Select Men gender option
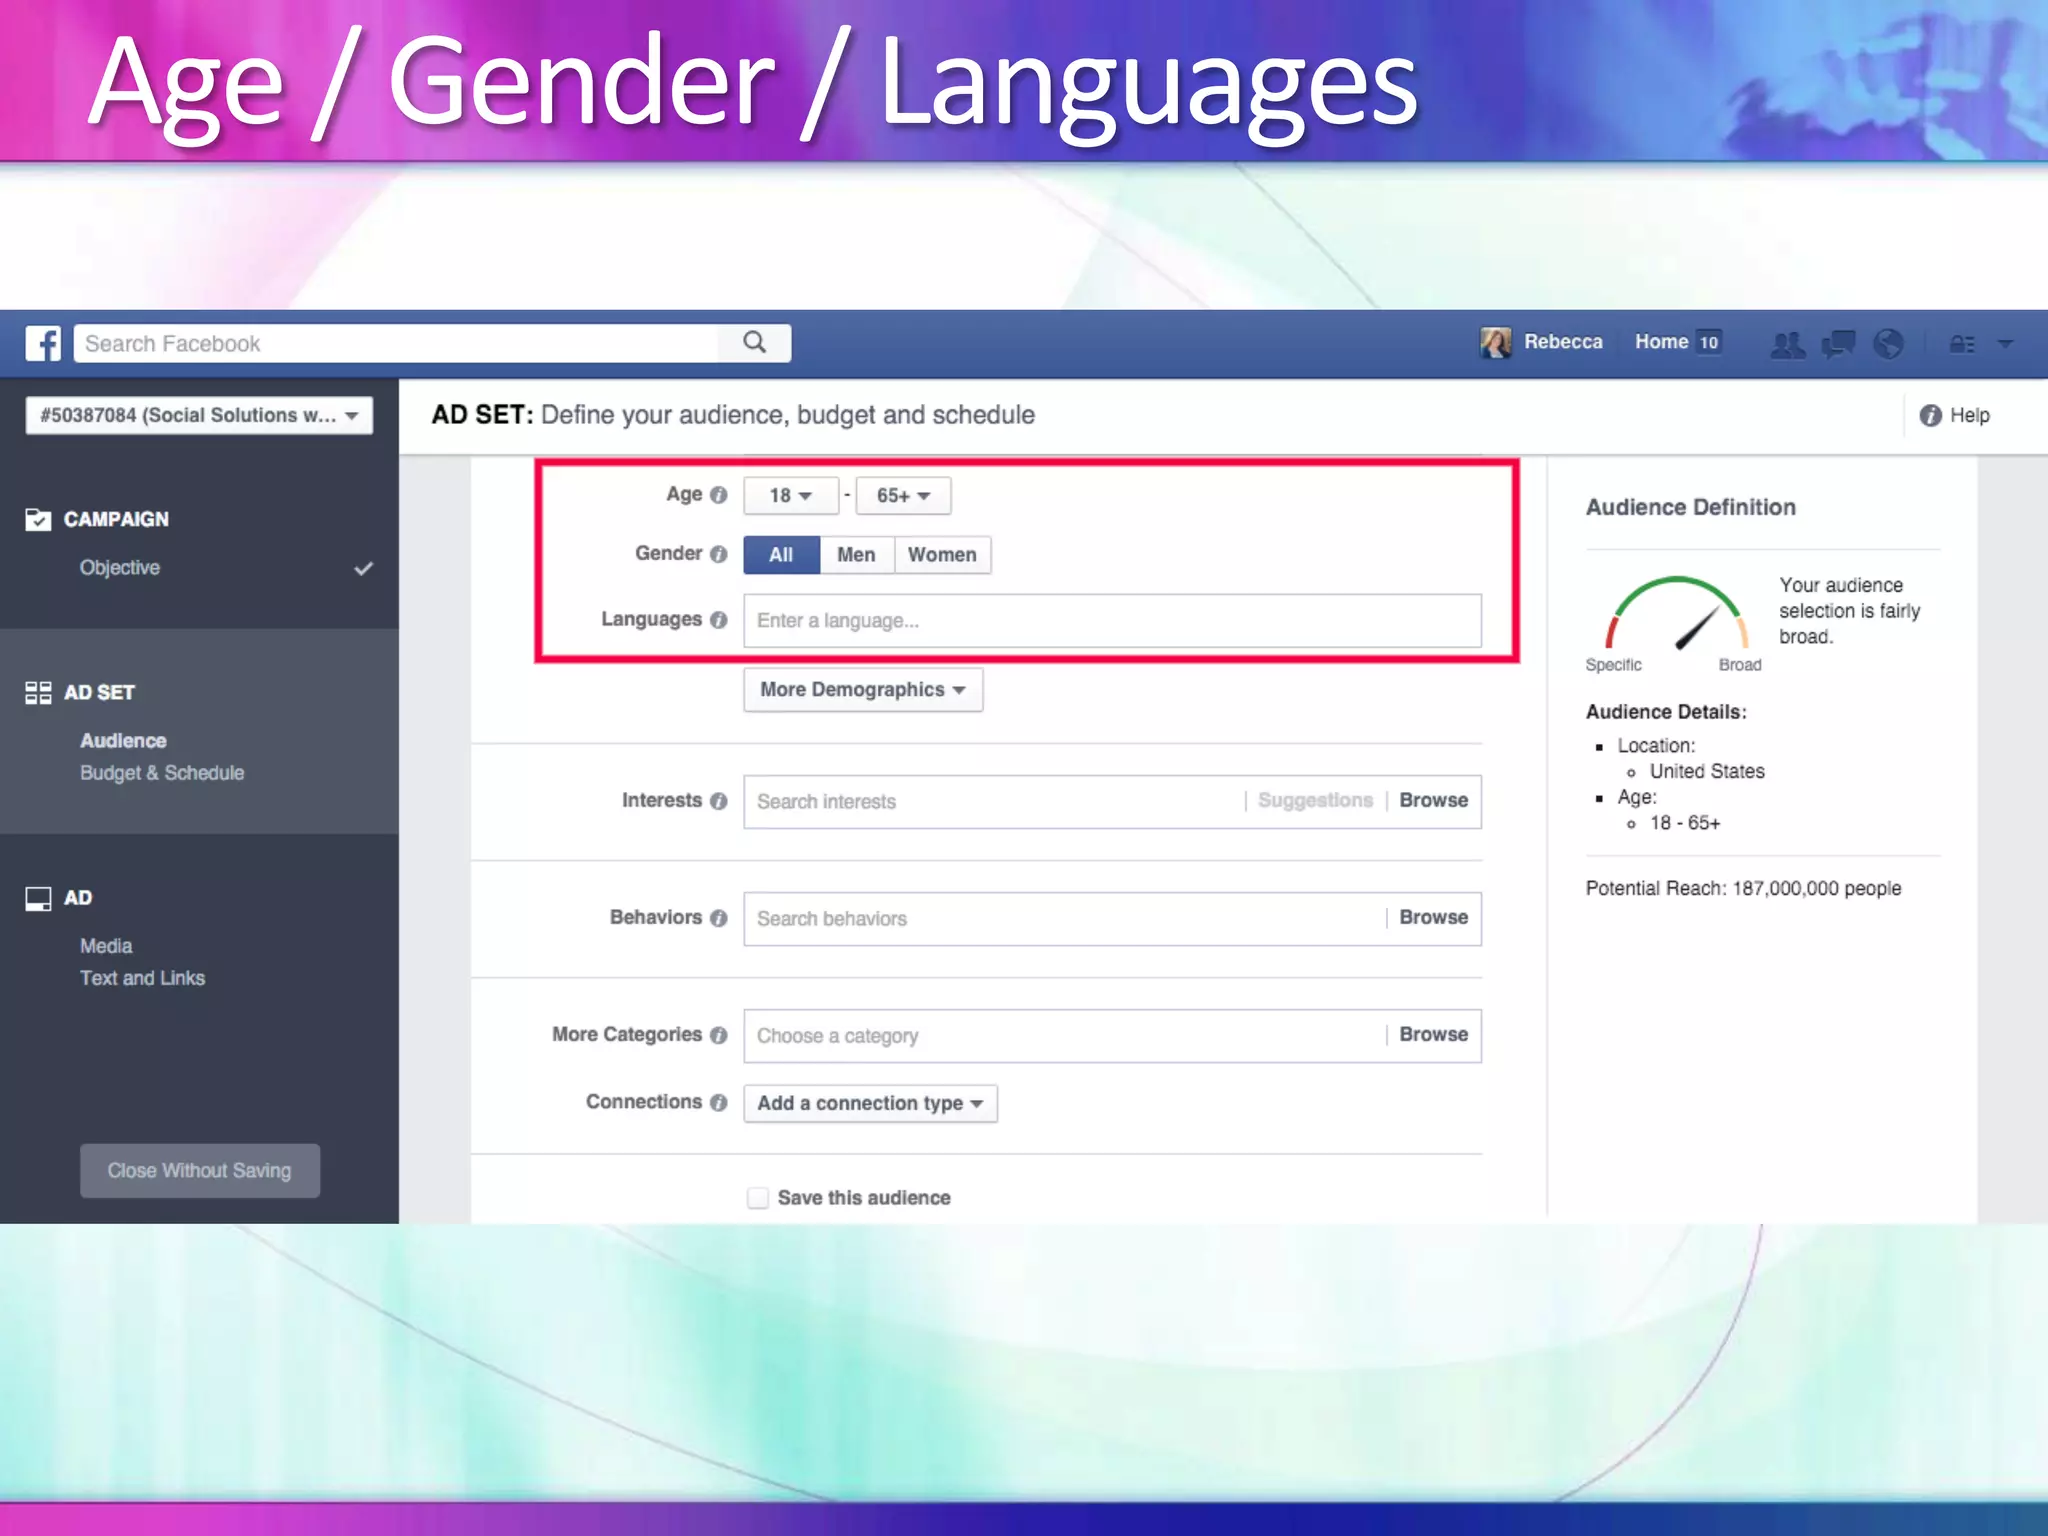Viewport: 2048px width, 1536px height. (x=856, y=555)
